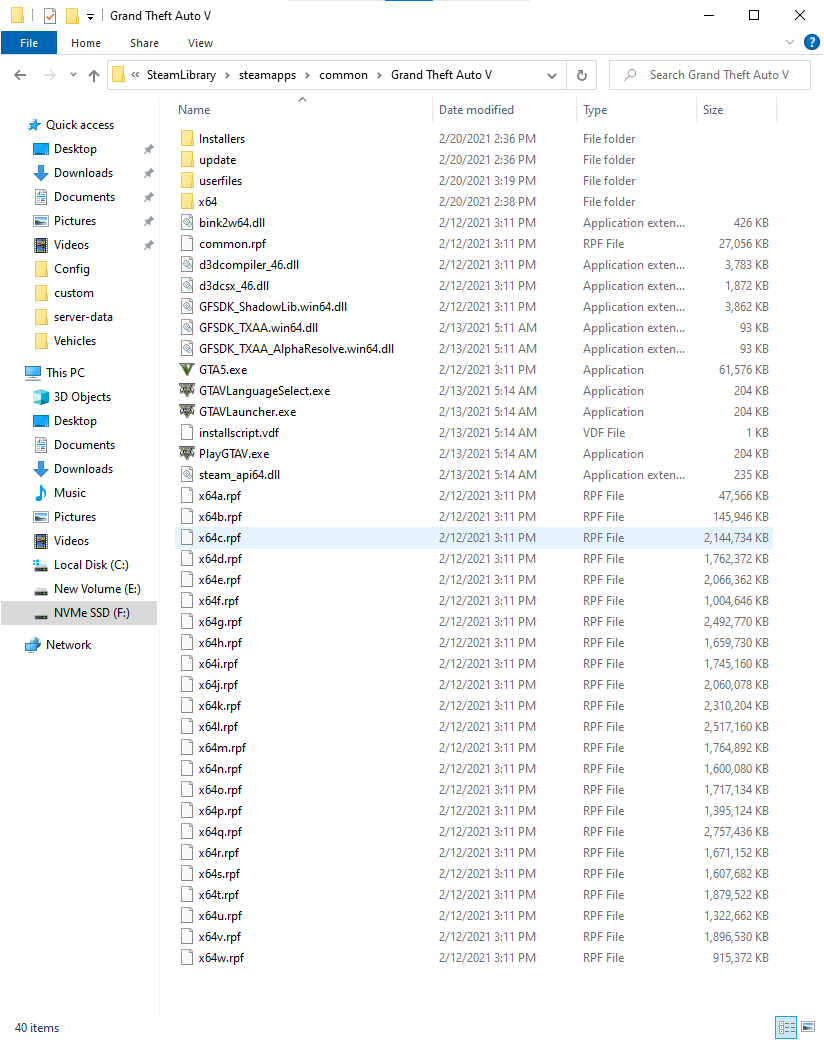Viewport: 824px width, 1040px height.
Task: Click the common.rpf file icon
Action: [x=187, y=243]
